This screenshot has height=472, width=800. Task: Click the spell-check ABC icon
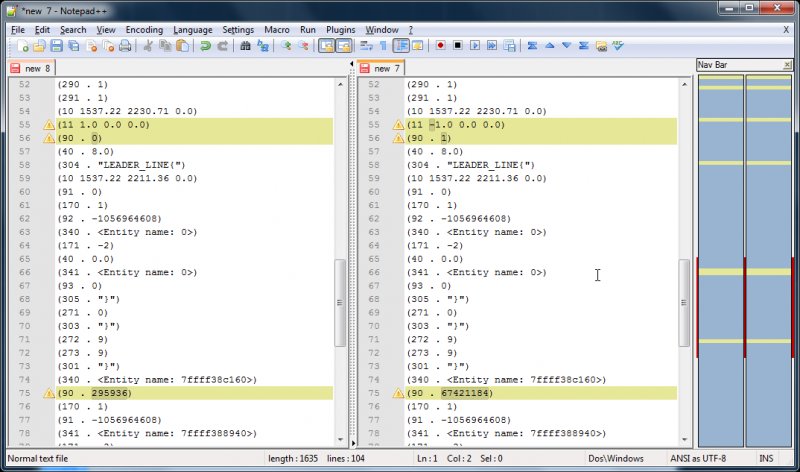click(x=618, y=46)
